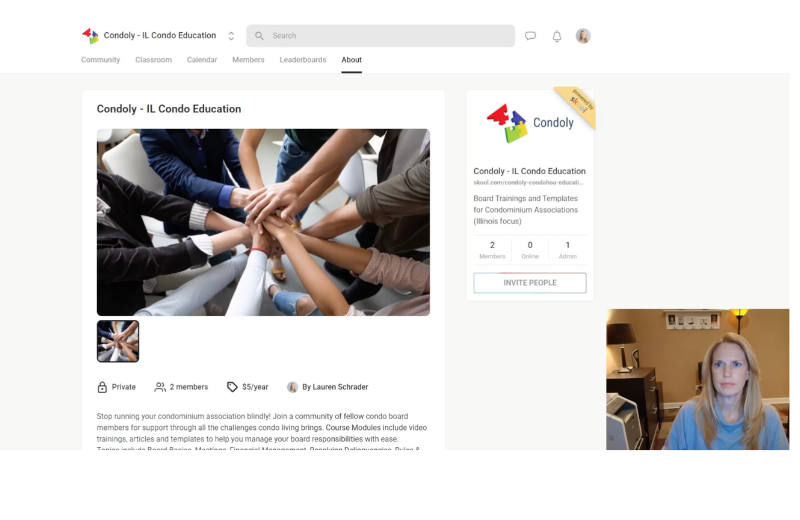Click the Search input field
Viewport: 800px width, 520px height.
coord(381,36)
